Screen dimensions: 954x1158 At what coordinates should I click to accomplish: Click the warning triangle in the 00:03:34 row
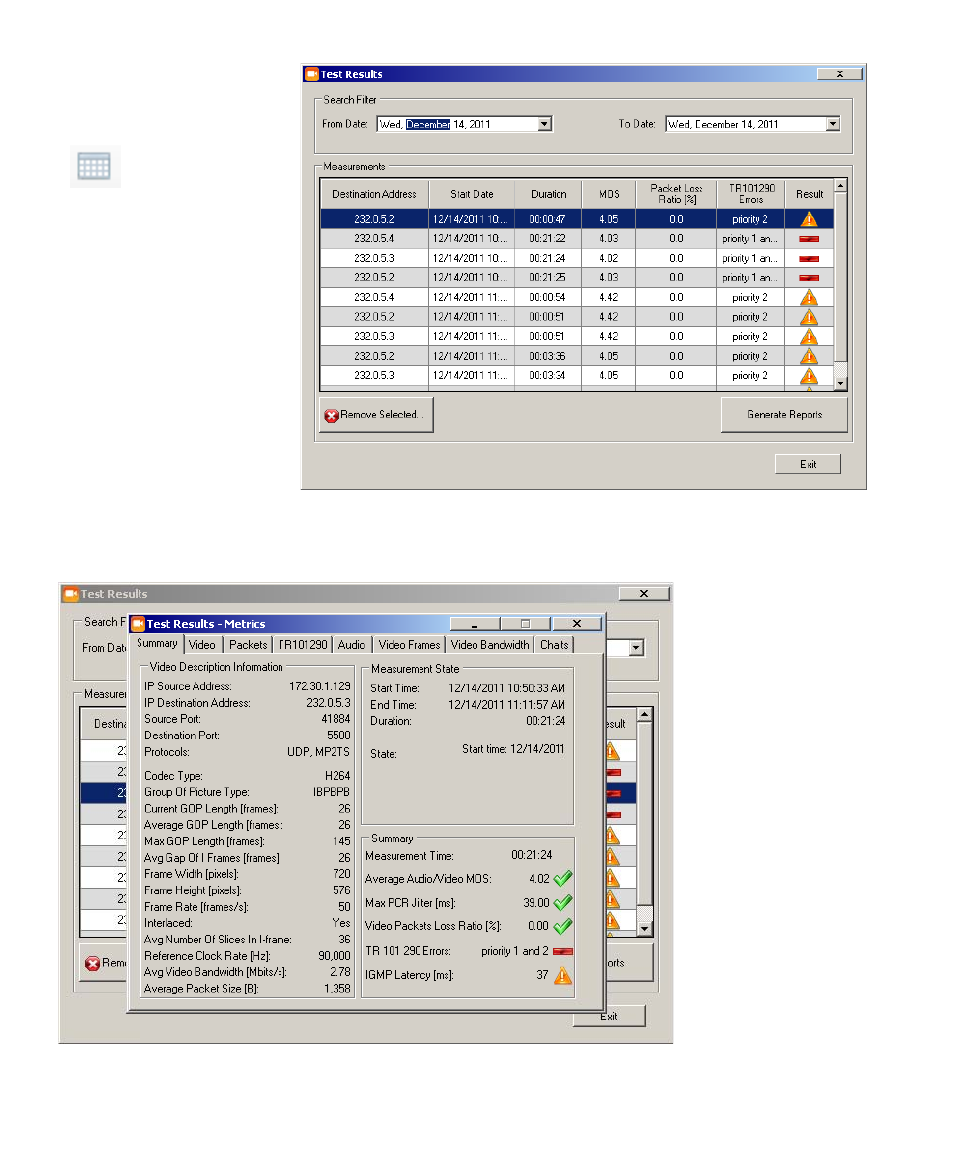coord(809,376)
